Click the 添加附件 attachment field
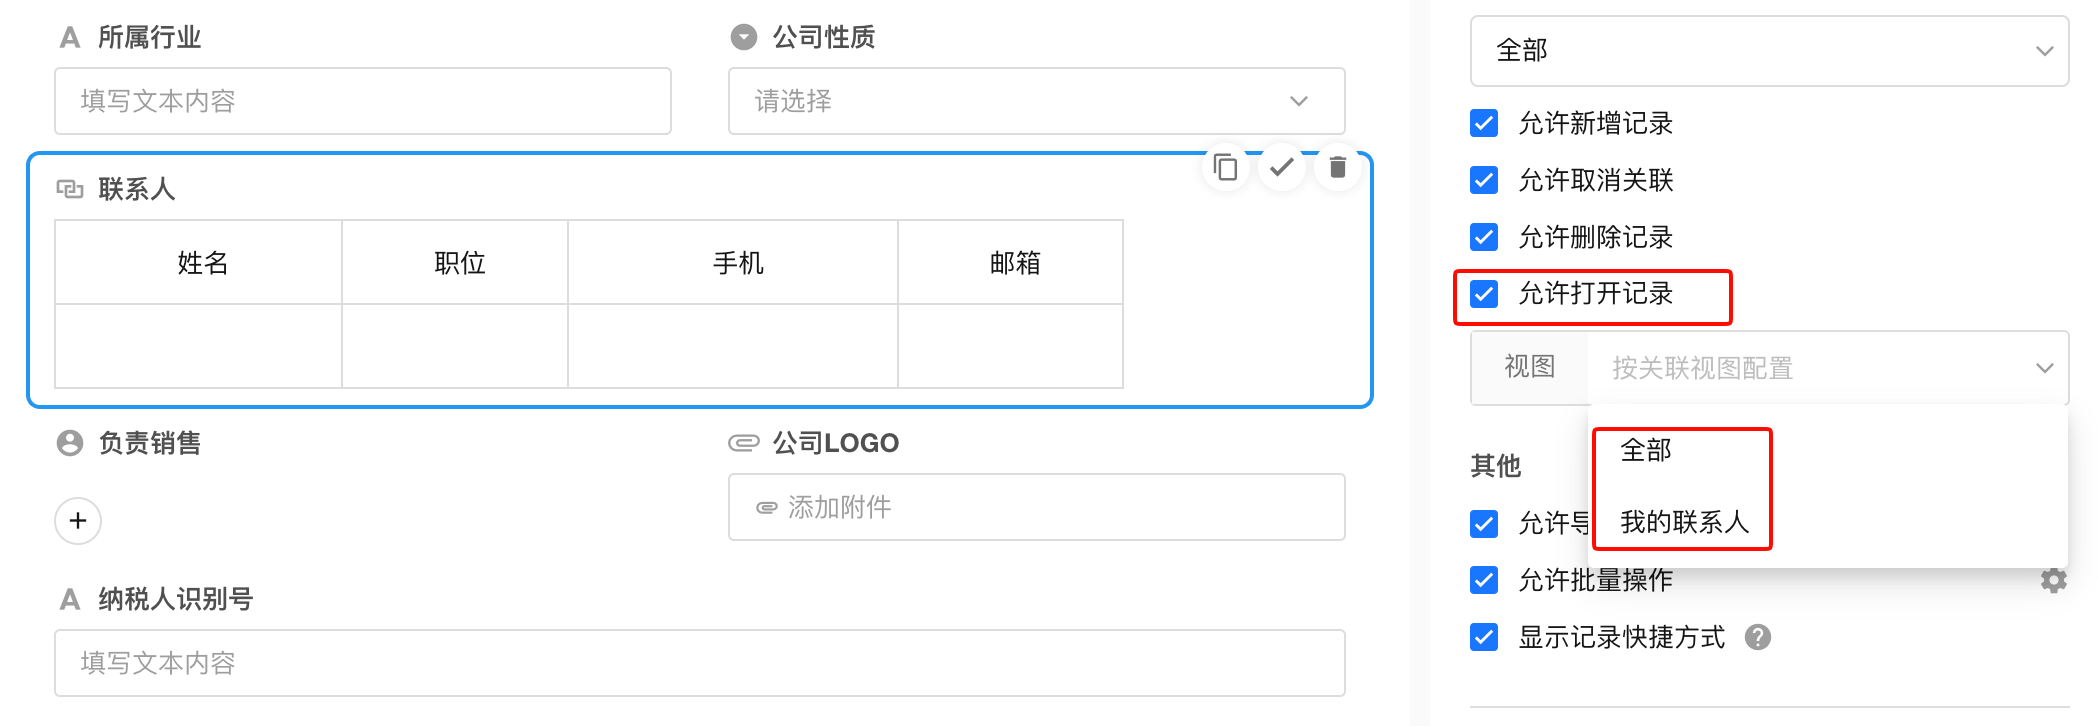 pos(1036,508)
